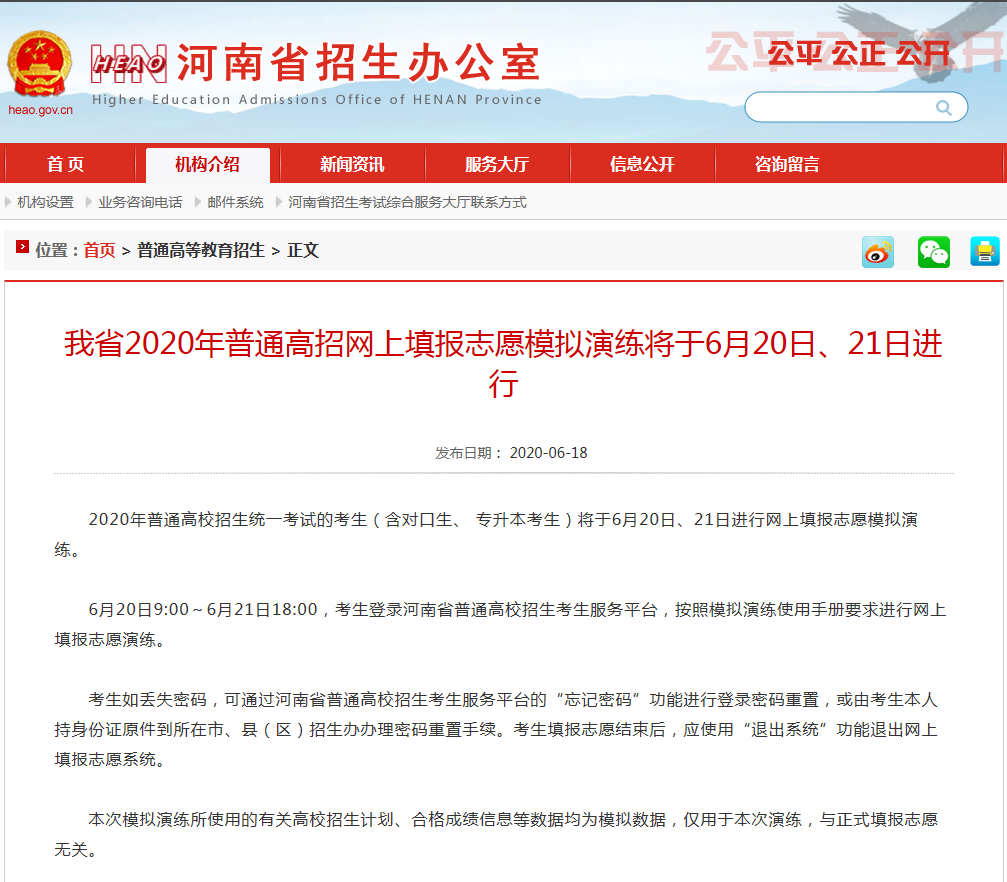Open 首页 from the breadcrumb

(96, 251)
